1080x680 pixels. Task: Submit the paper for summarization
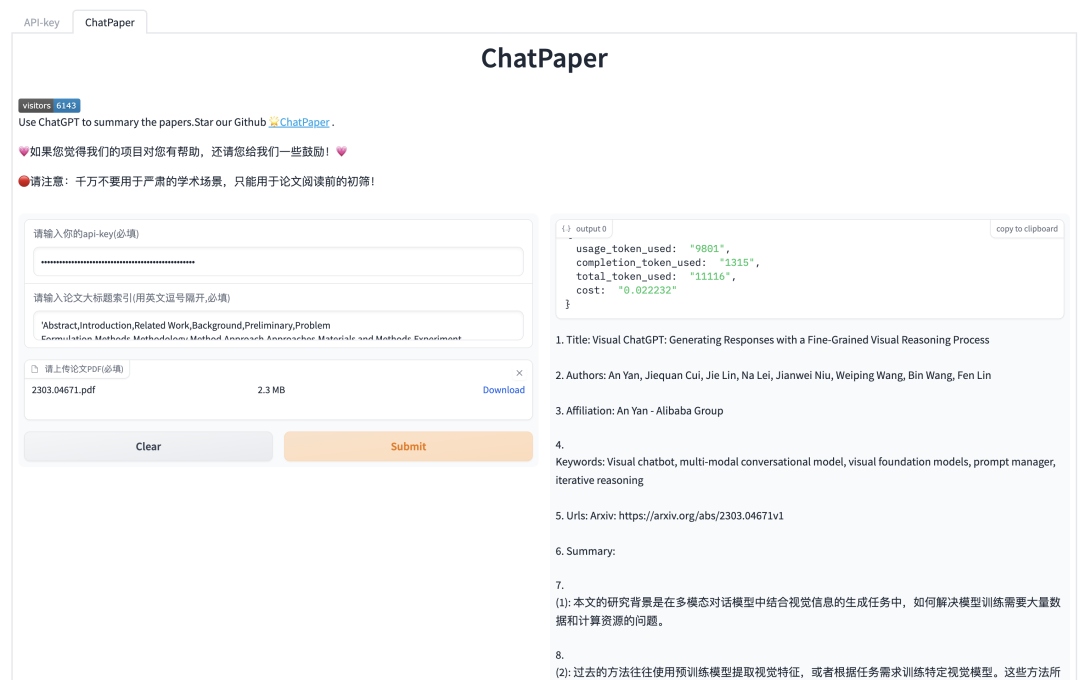coord(408,446)
